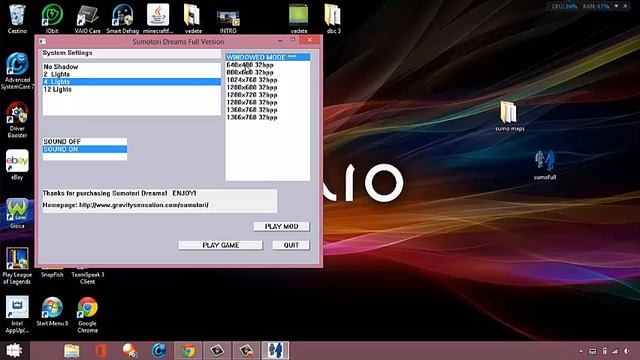Viewport: 640px width, 360px height.
Task: Click the QUIT button
Action: [291, 245]
